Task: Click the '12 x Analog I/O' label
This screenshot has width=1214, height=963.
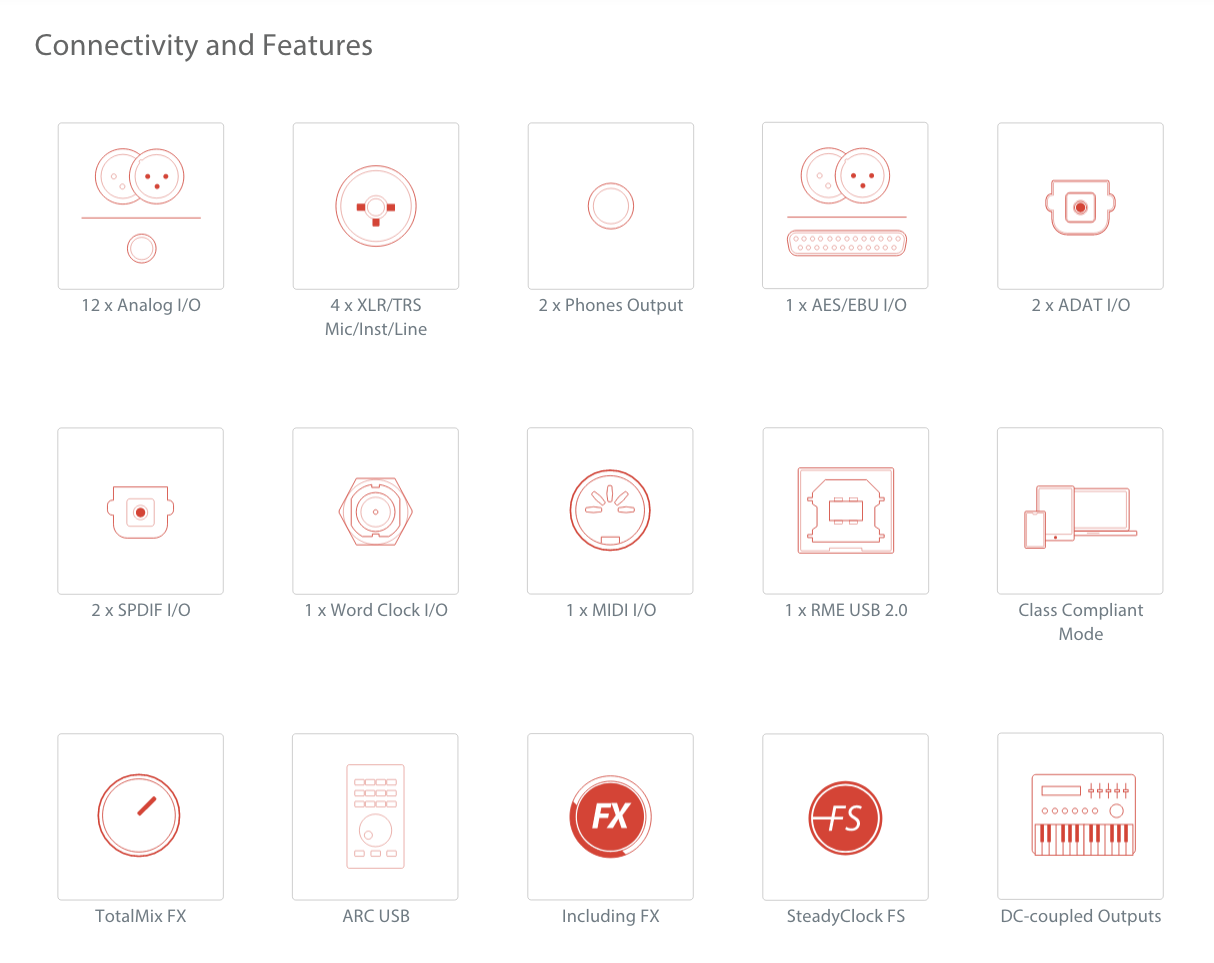Action: tap(141, 305)
